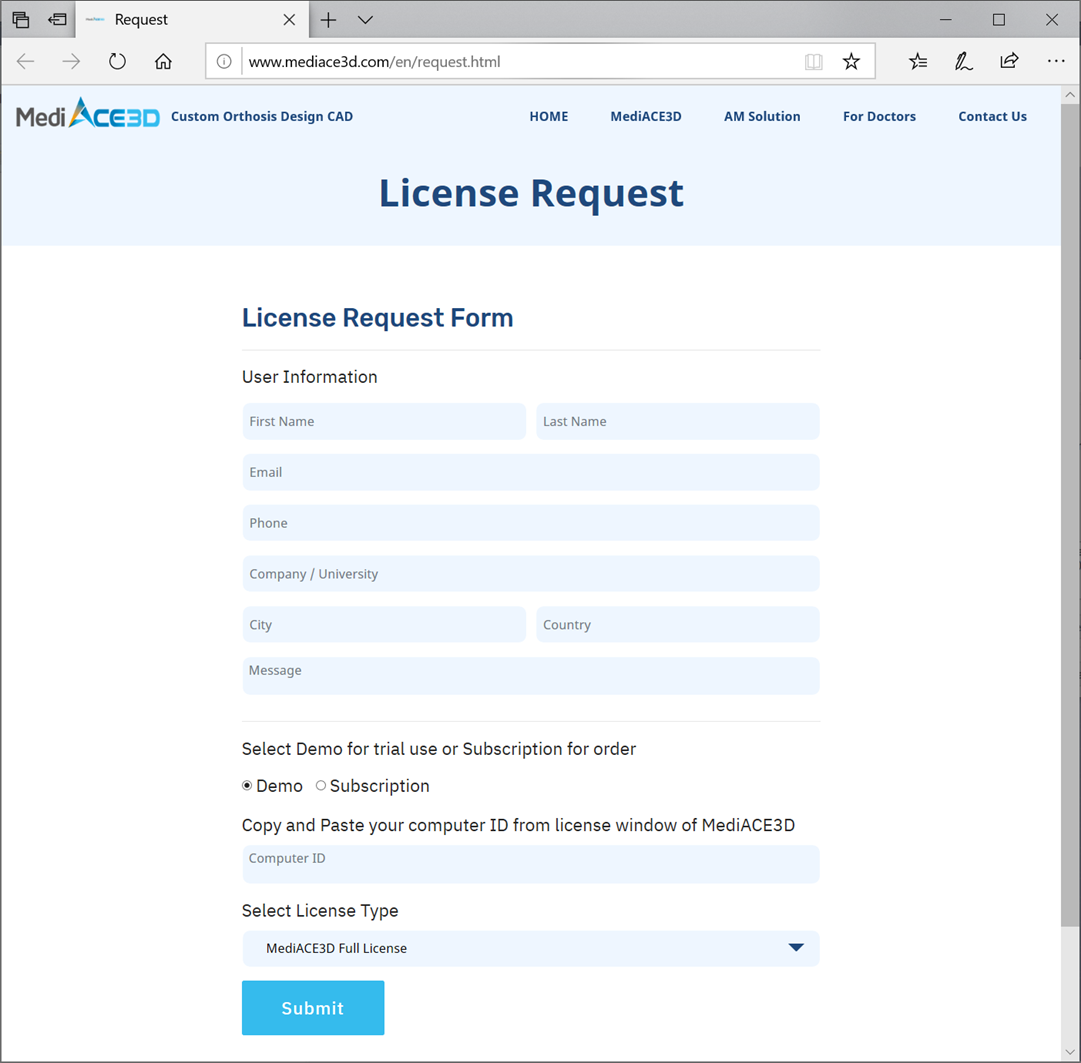Image resolution: width=1081 pixels, height=1063 pixels.
Task: Open browser settings and more menu
Action: click(x=1055, y=61)
